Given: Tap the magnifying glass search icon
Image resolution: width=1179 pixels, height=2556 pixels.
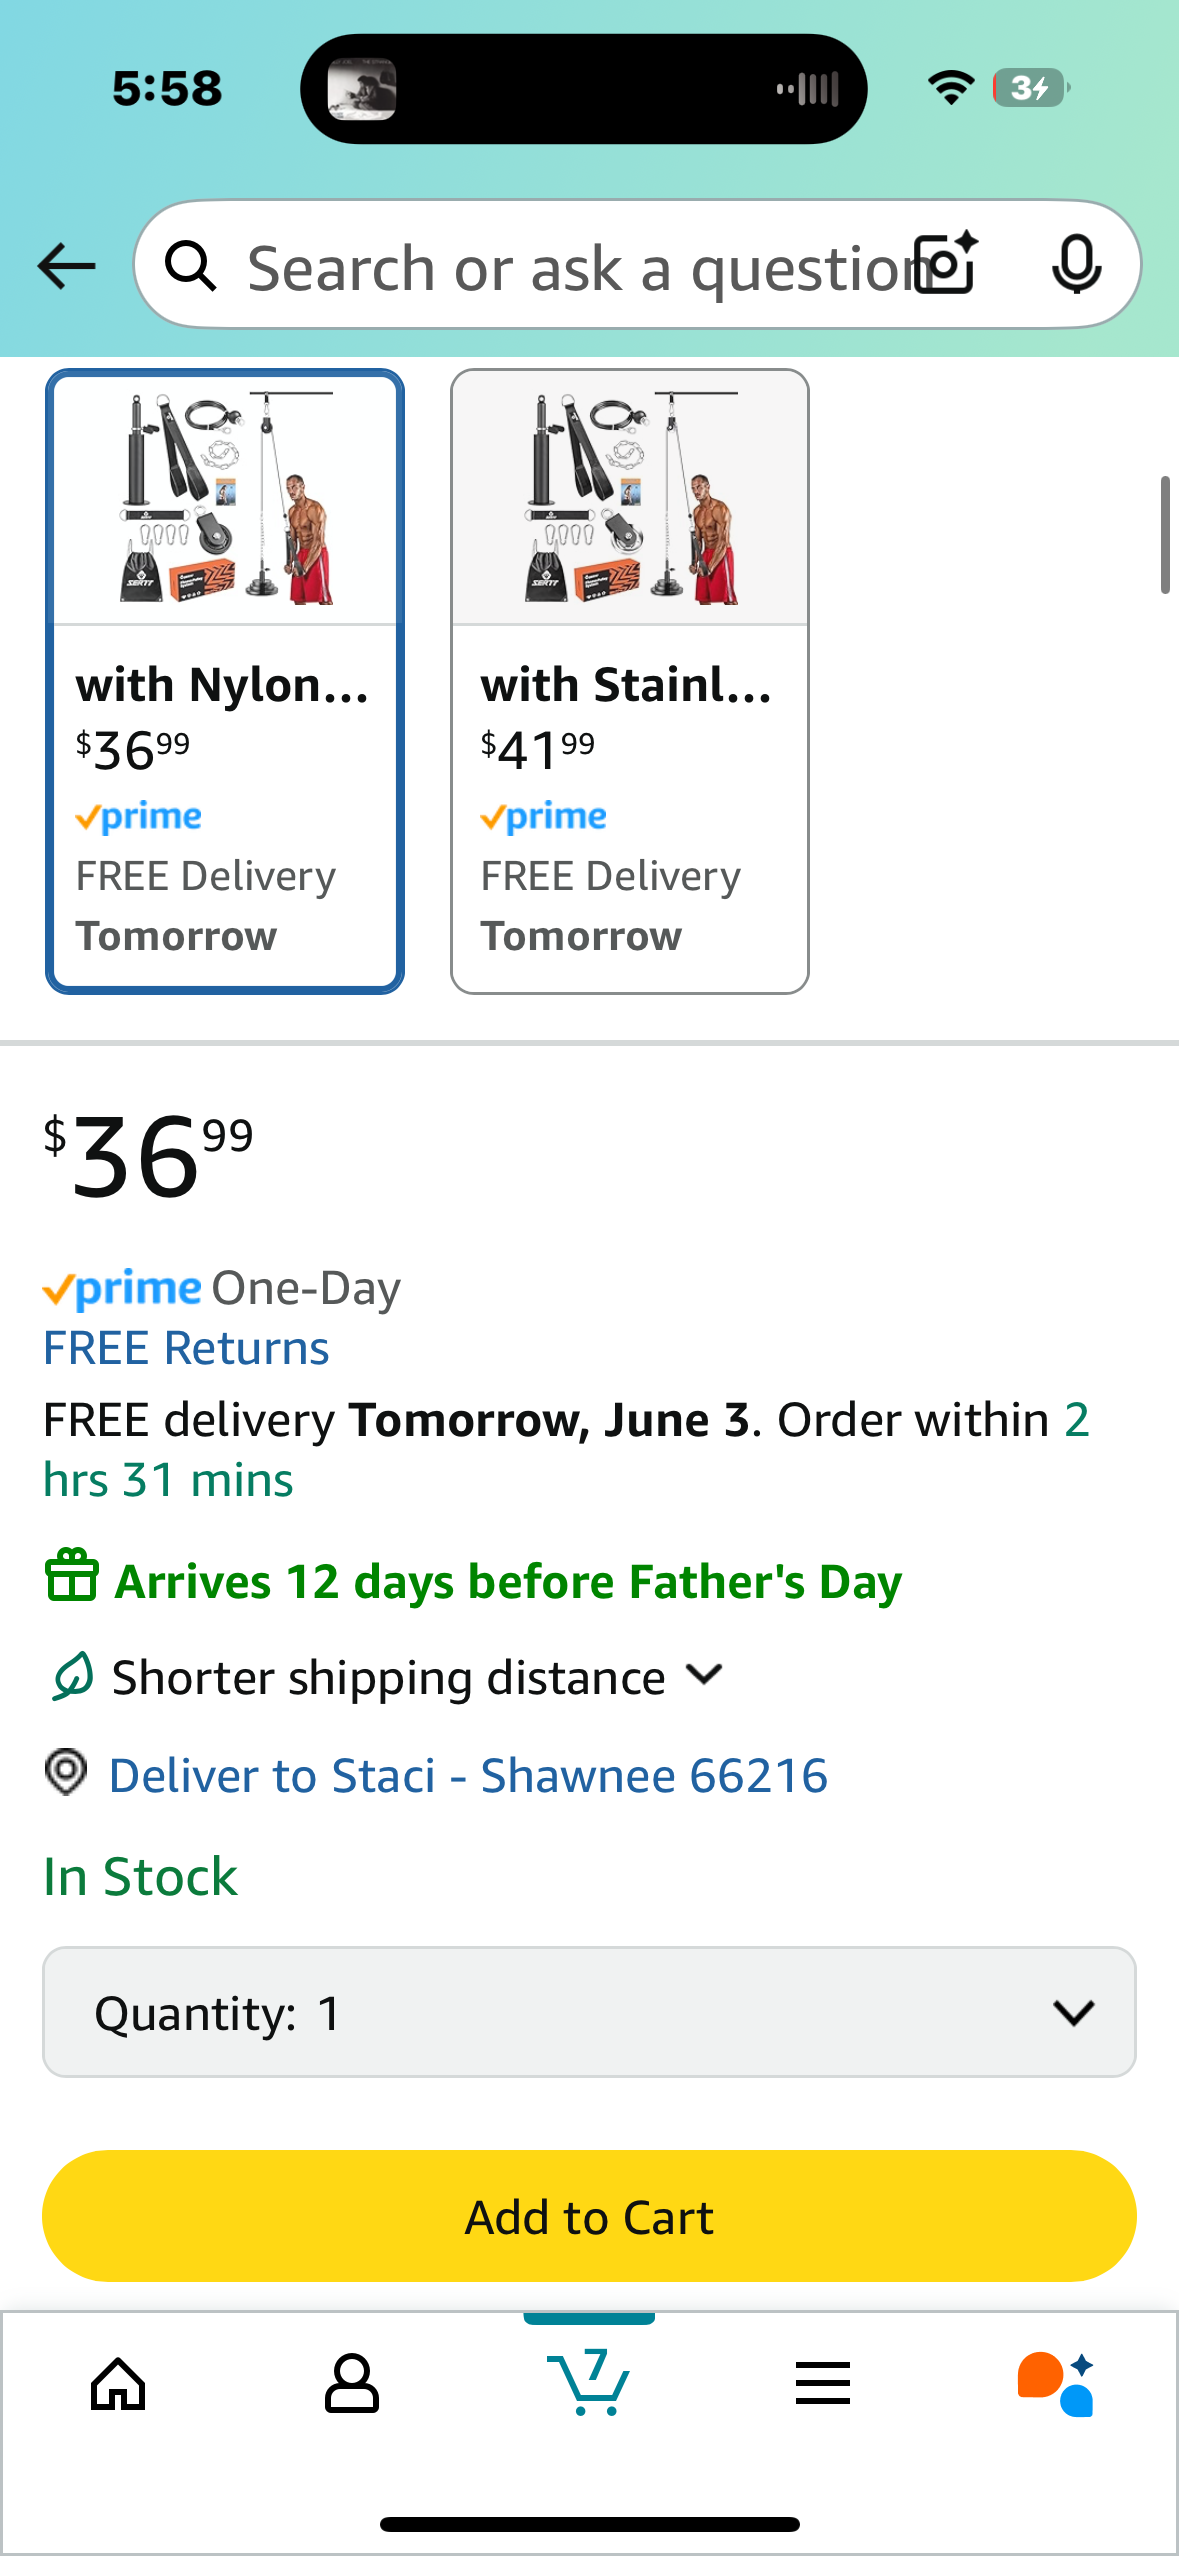Looking at the screenshot, I should pos(190,266).
